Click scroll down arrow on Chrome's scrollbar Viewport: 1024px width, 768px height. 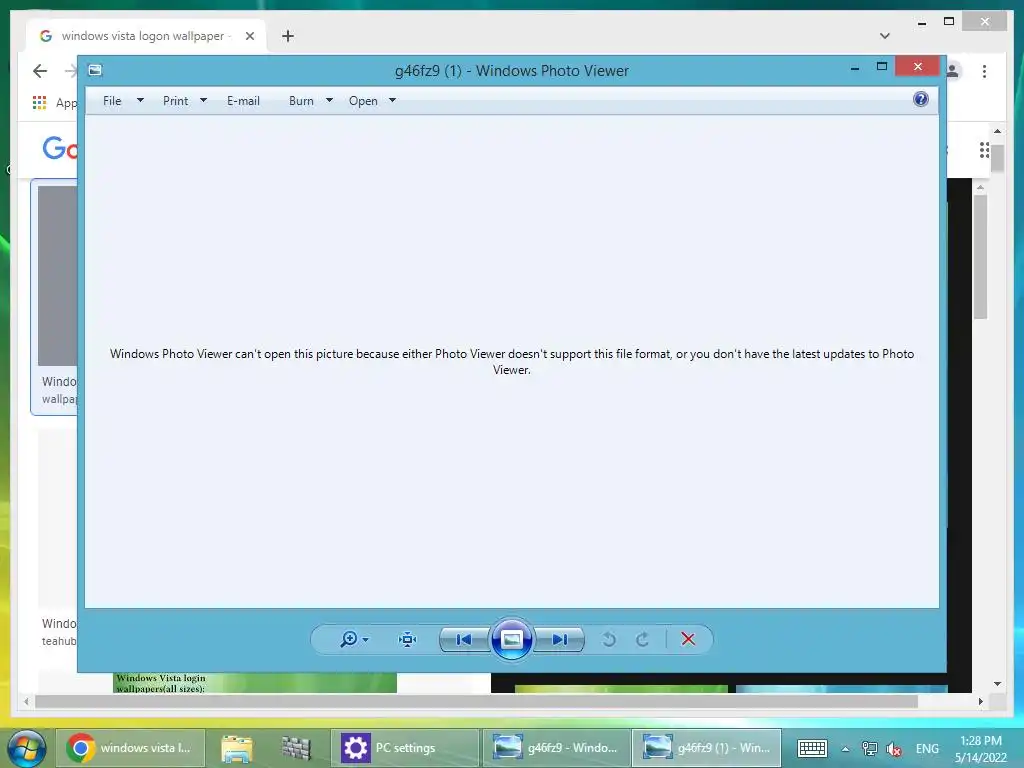(997, 684)
